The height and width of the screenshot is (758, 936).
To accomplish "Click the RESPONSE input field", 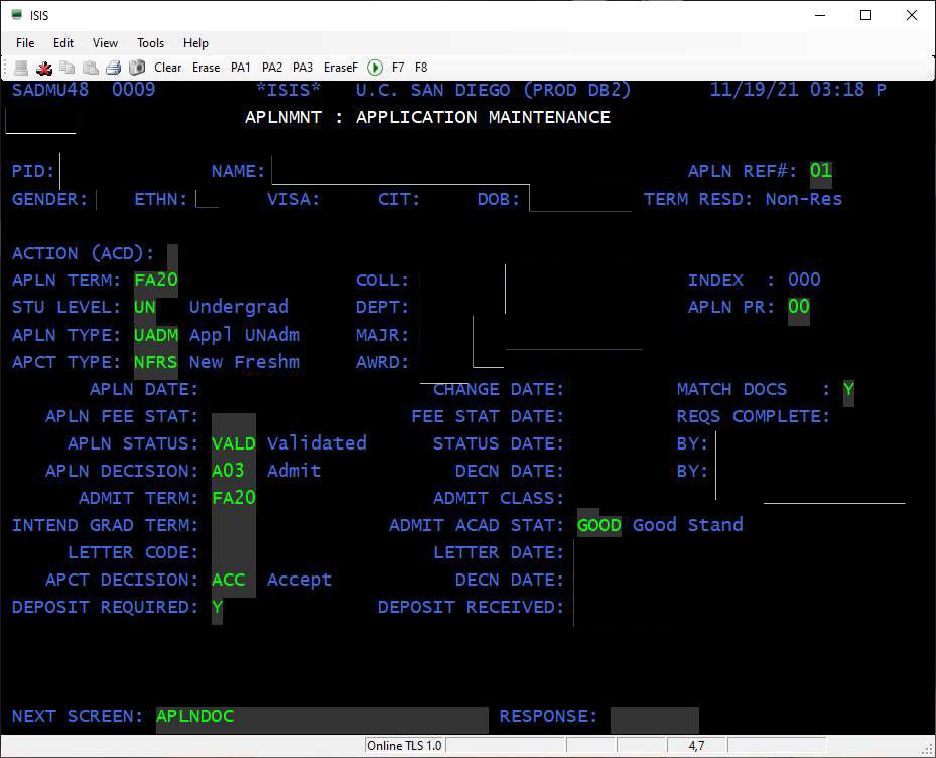I will coord(655,719).
